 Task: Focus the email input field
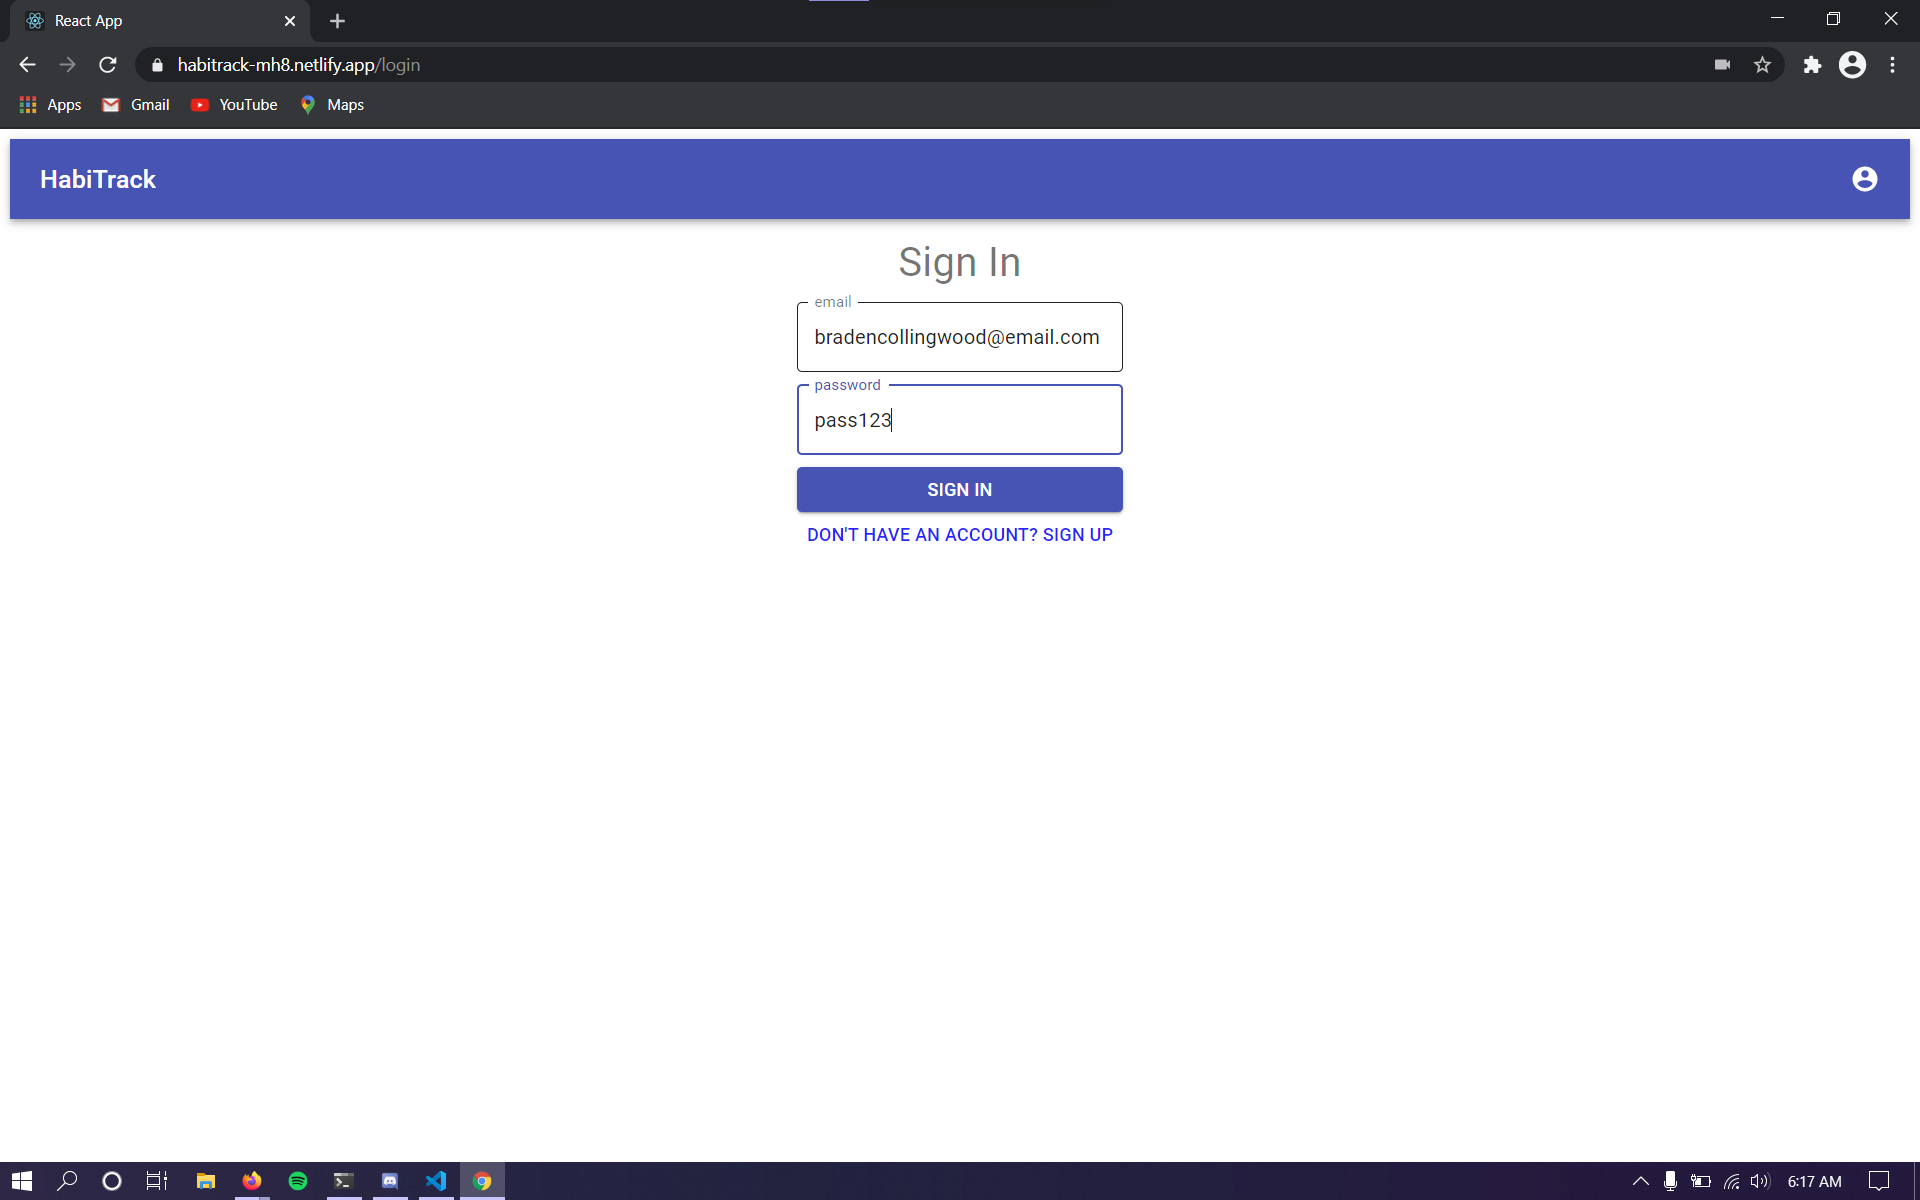959,338
